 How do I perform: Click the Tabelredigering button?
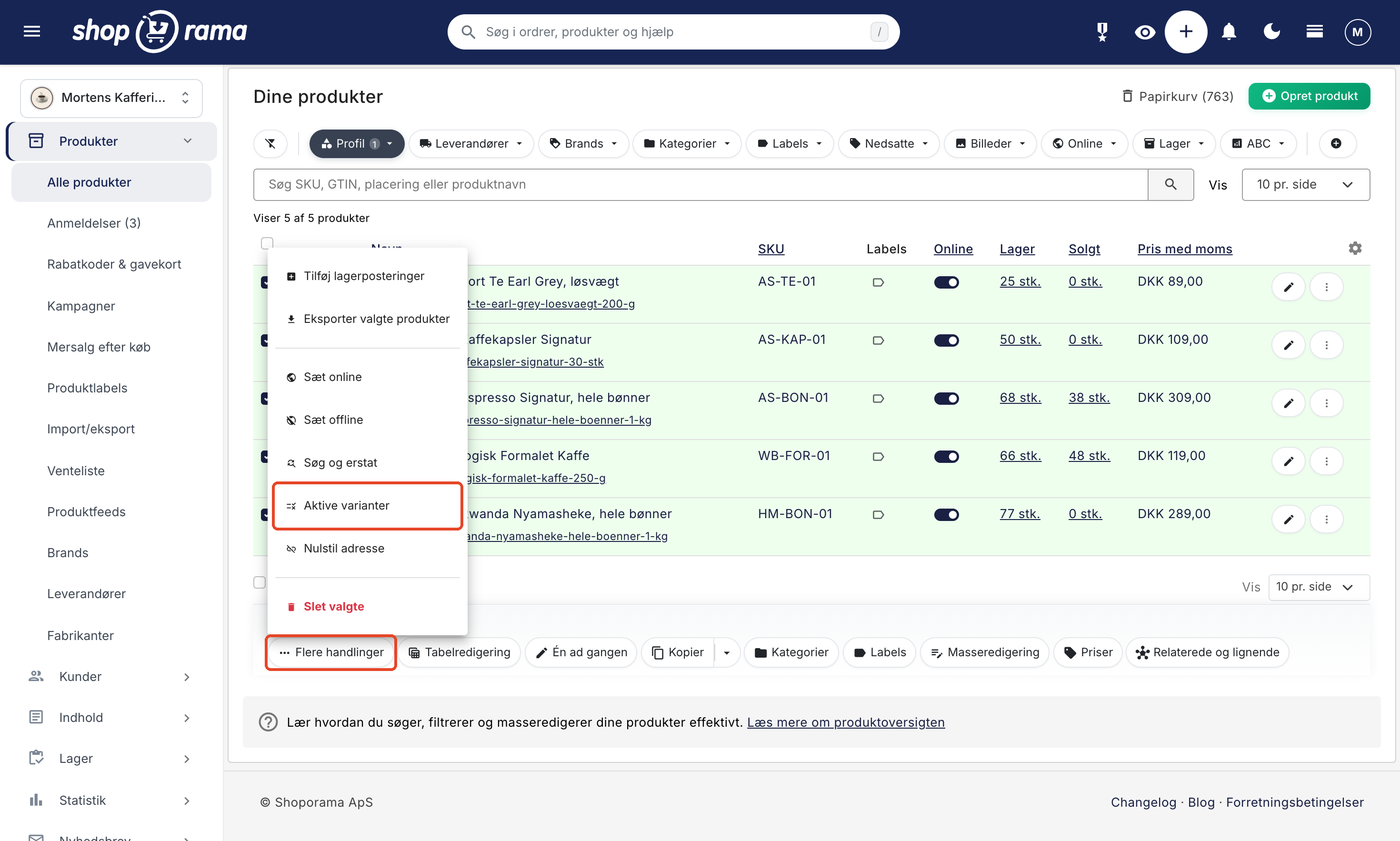click(459, 652)
